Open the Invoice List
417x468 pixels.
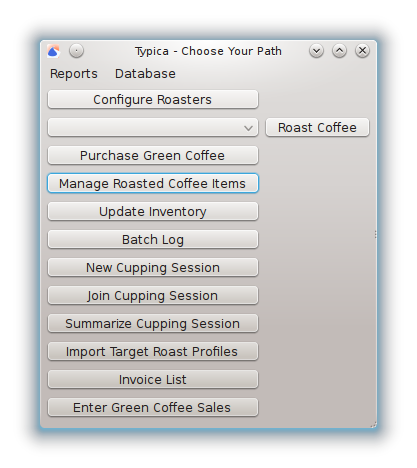pyautogui.click(x=153, y=379)
